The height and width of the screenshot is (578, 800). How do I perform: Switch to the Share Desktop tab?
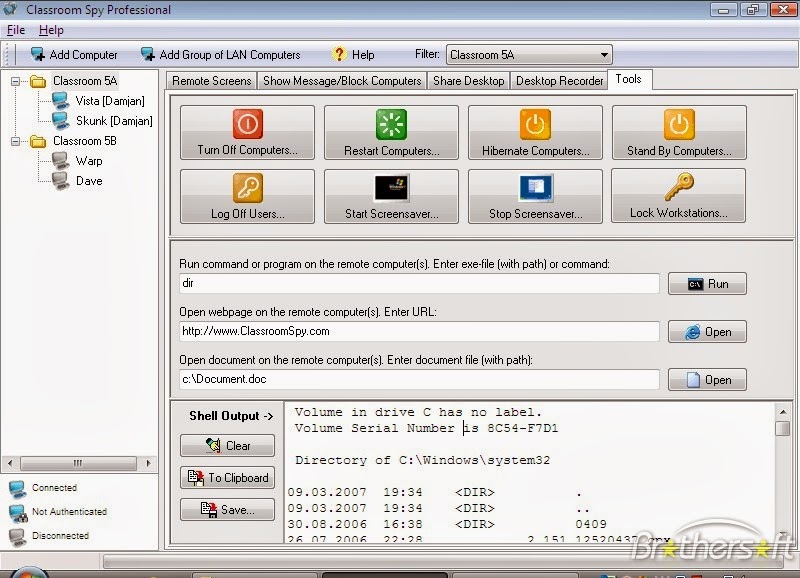coord(468,81)
